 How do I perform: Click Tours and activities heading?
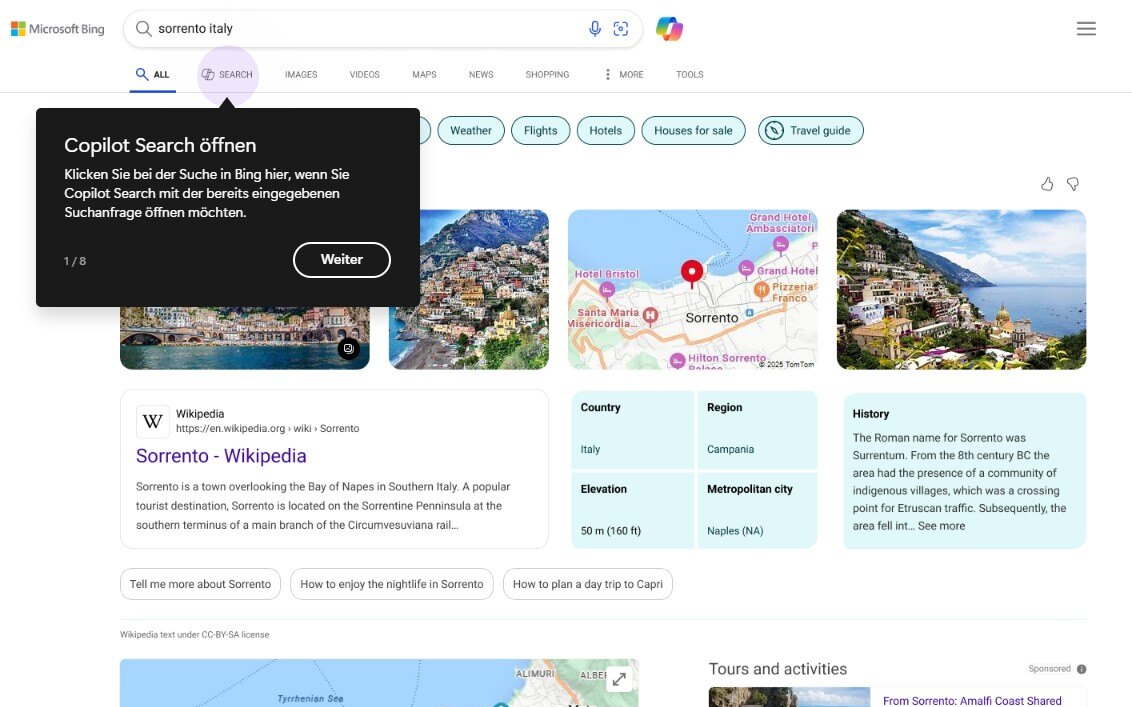coord(778,669)
